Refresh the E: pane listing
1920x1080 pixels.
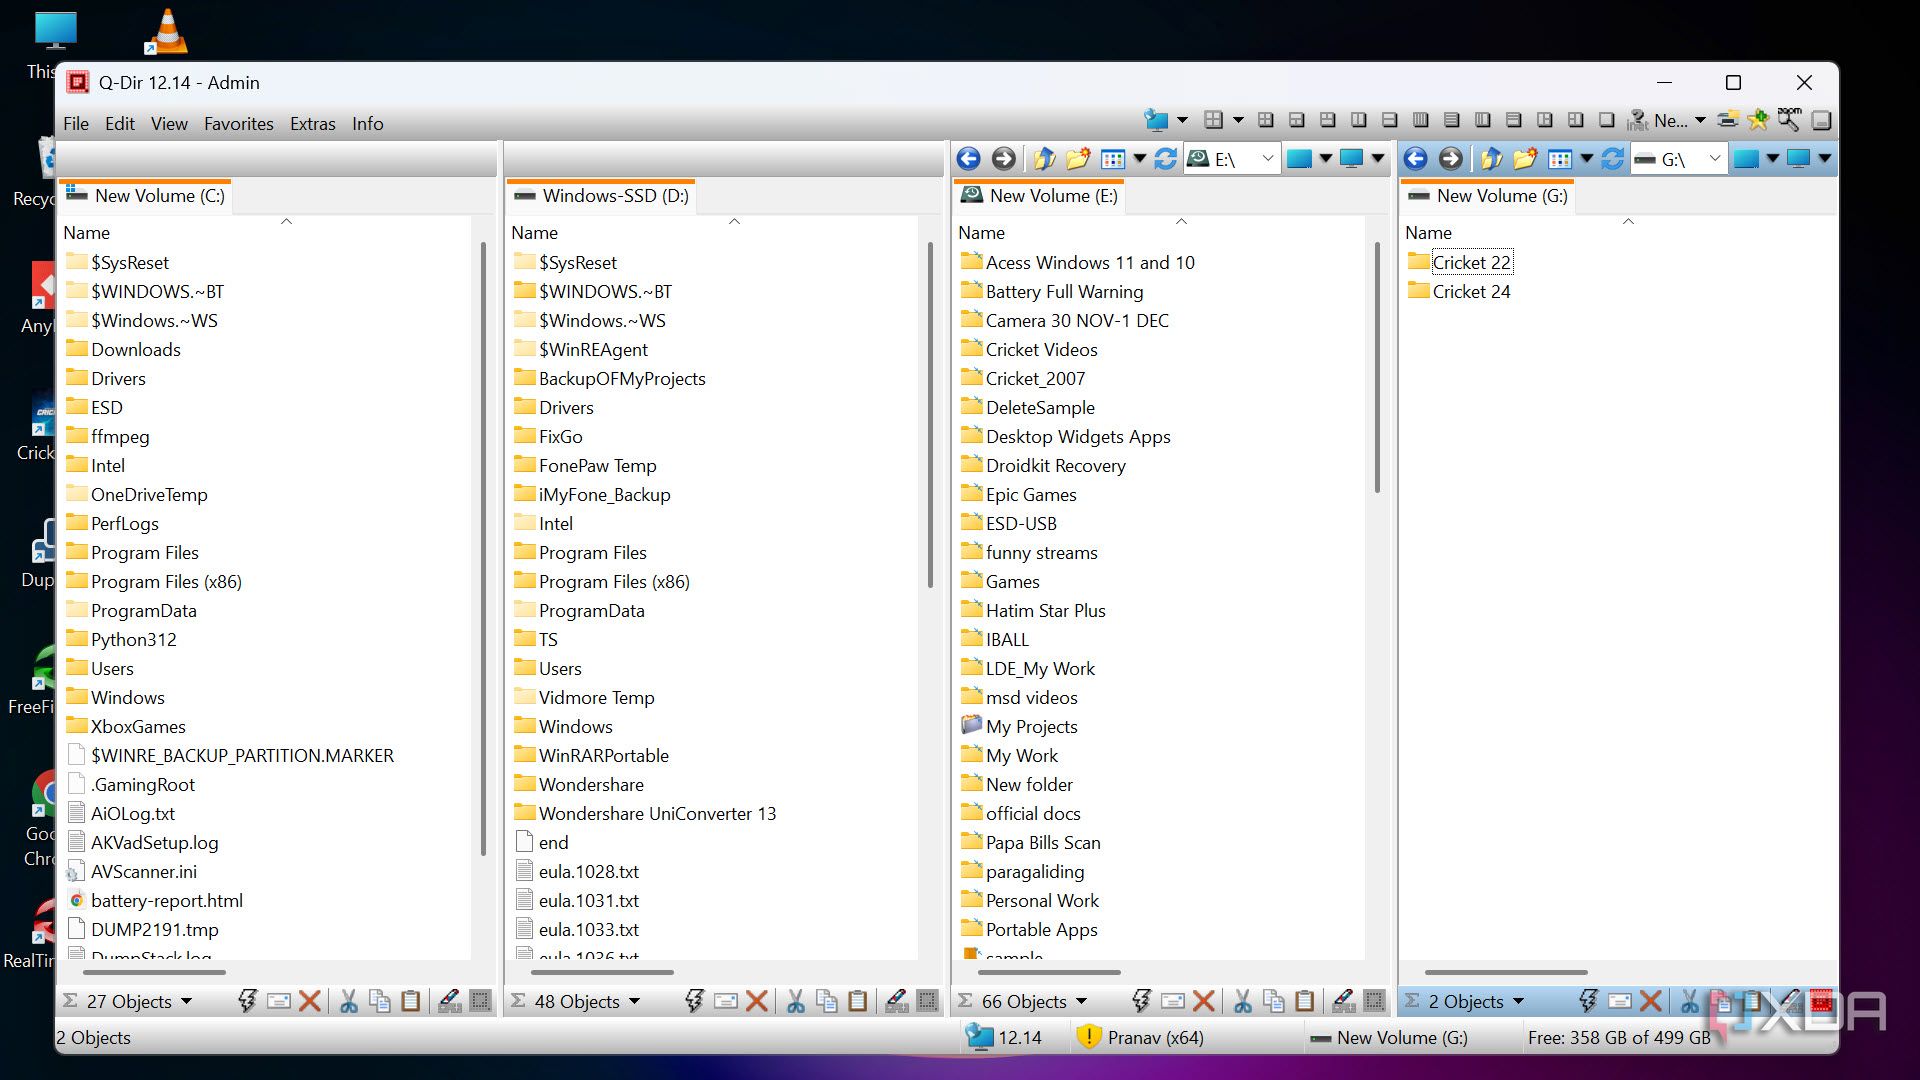(1165, 158)
